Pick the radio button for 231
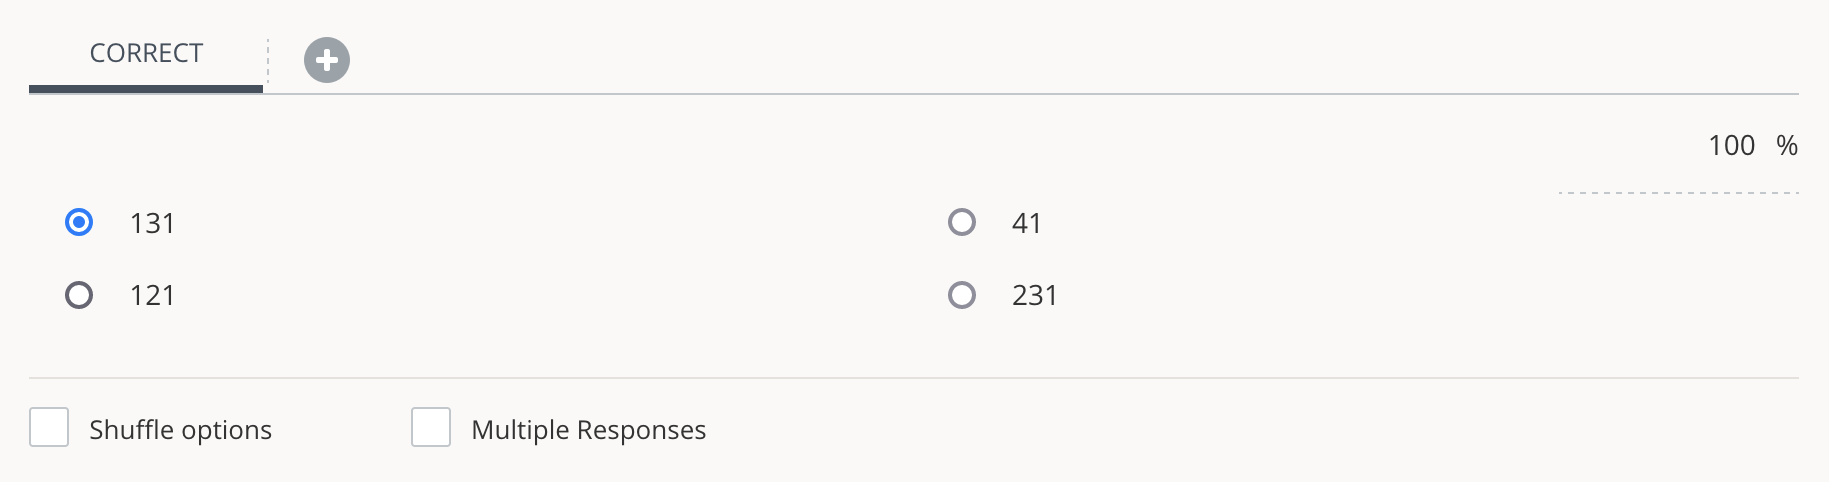This screenshot has width=1832, height=482. (962, 295)
